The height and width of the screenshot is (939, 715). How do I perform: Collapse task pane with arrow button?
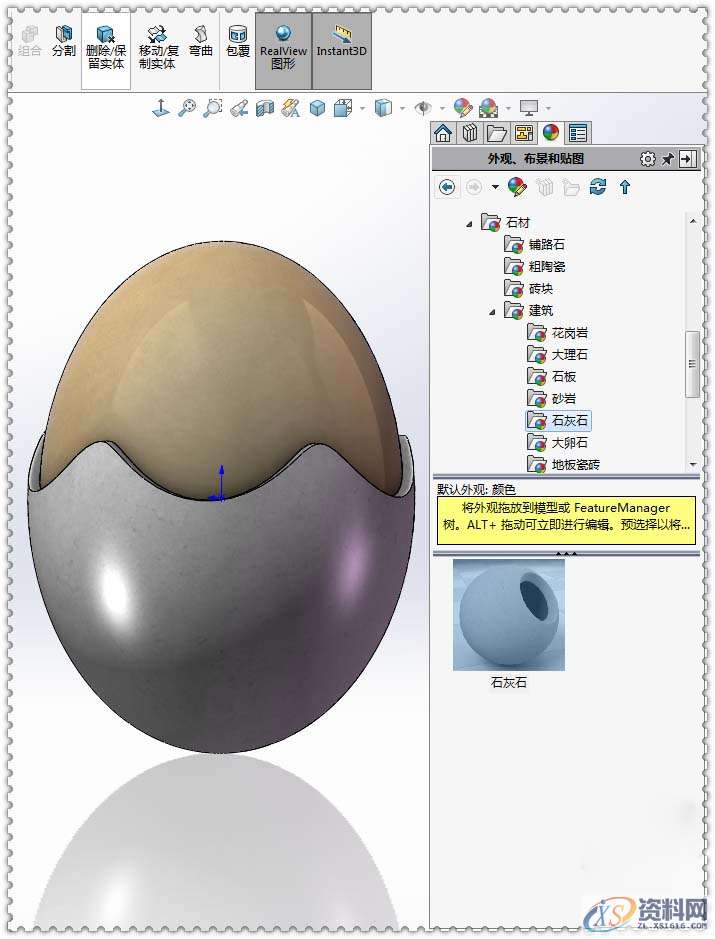tap(687, 159)
